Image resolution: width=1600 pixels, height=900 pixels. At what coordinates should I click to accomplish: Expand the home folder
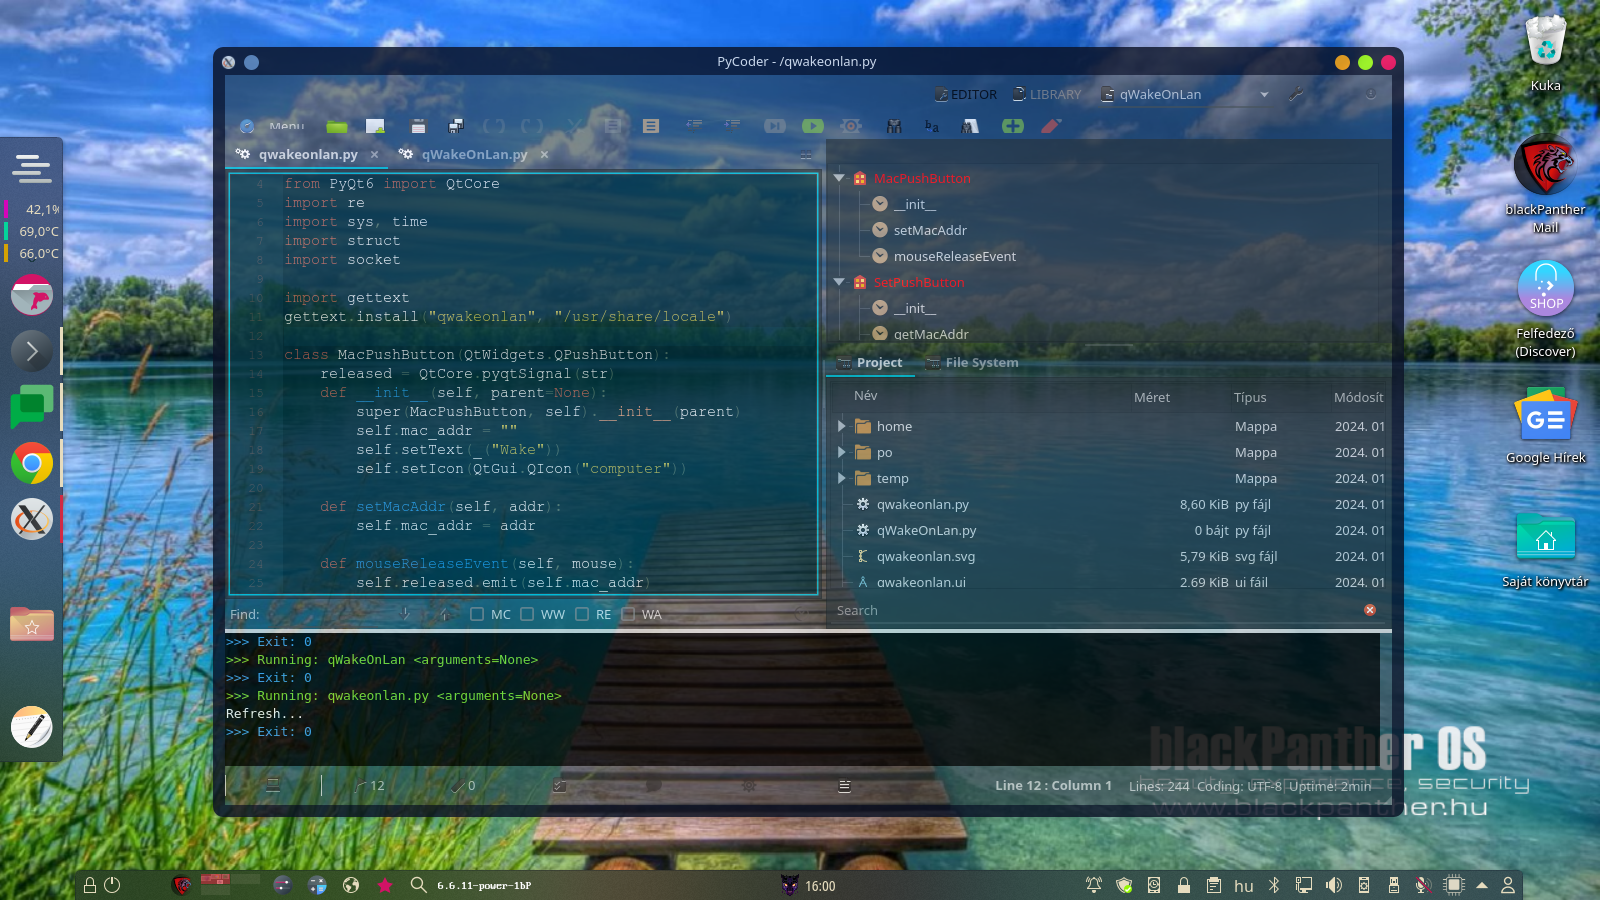pyautogui.click(x=842, y=426)
